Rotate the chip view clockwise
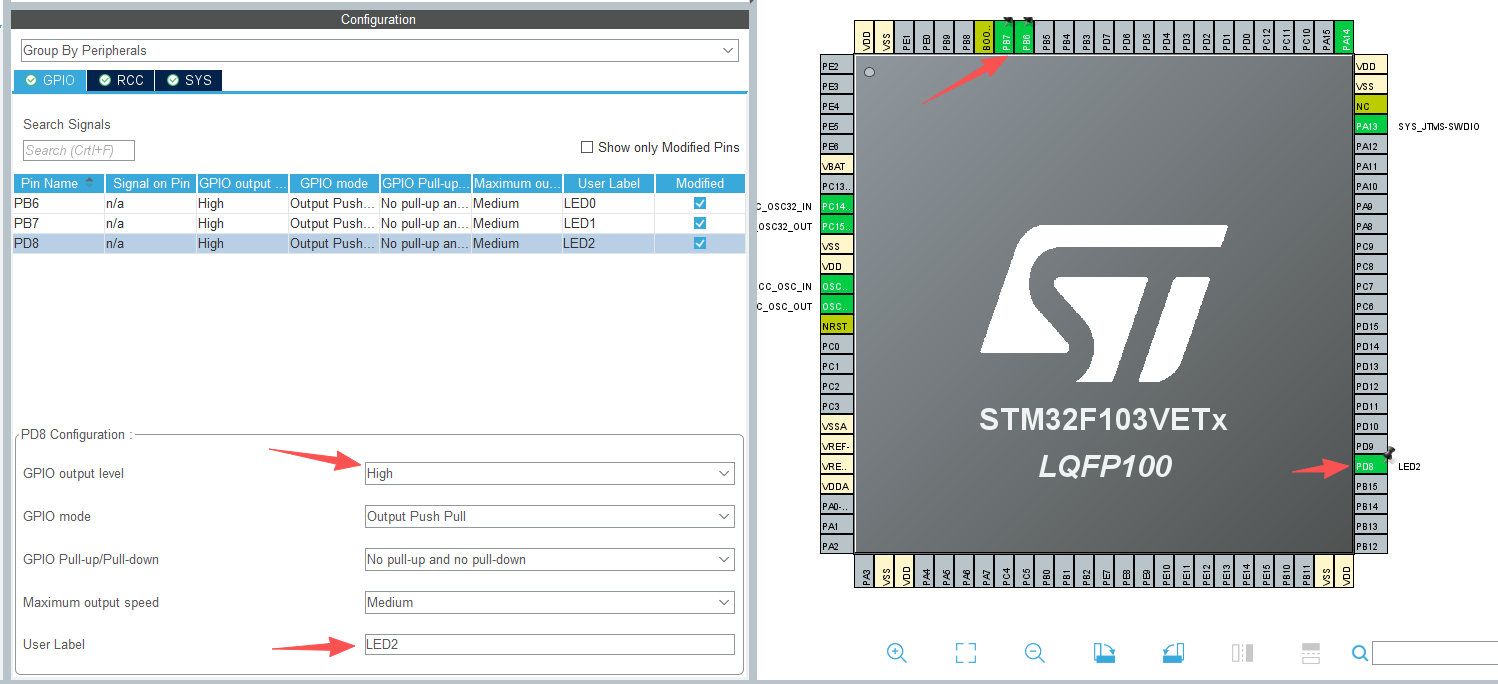Screen dimensions: 1498x684 (1104, 653)
